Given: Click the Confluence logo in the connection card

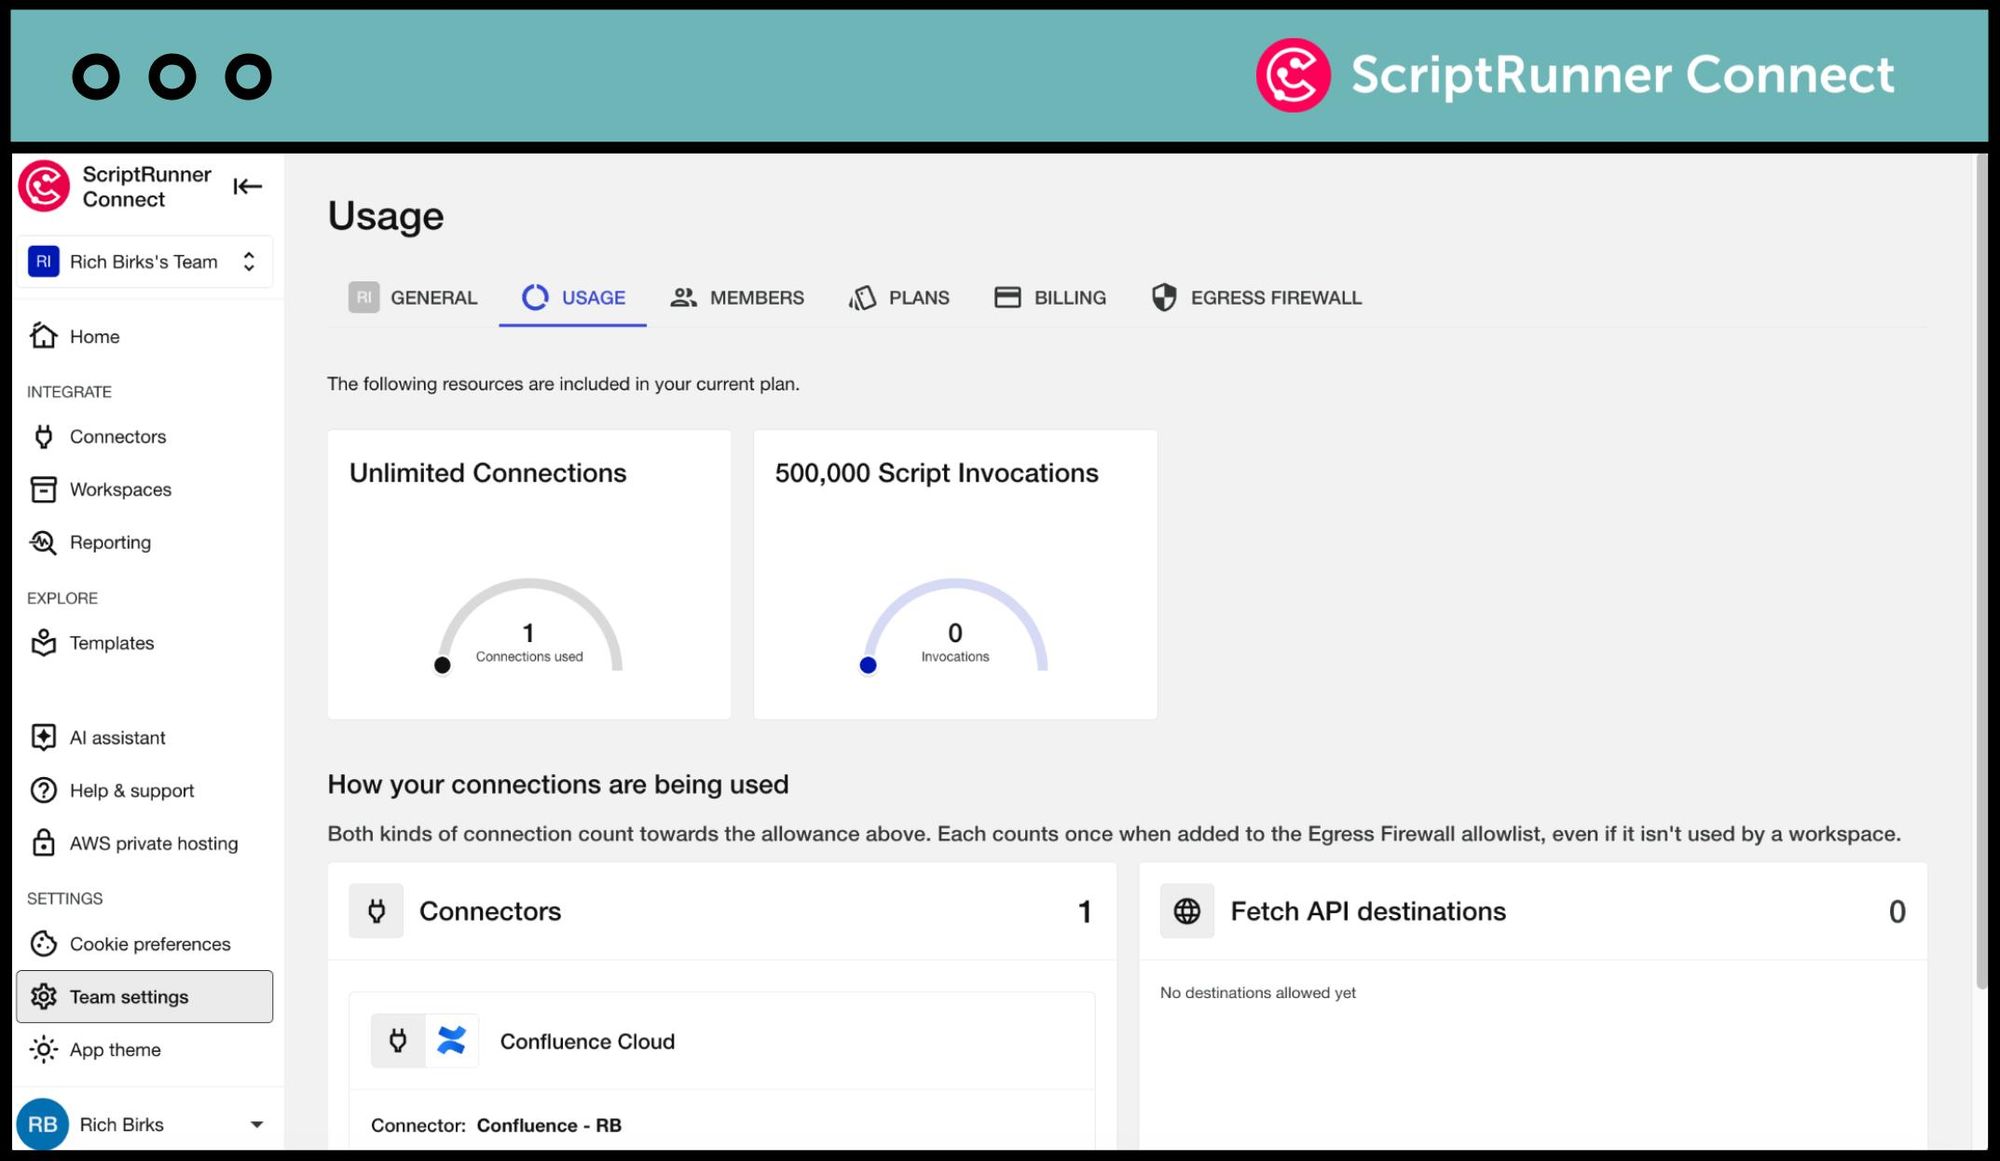Looking at the screenshot, I should pyautogui.click(x=452, y=1041).
